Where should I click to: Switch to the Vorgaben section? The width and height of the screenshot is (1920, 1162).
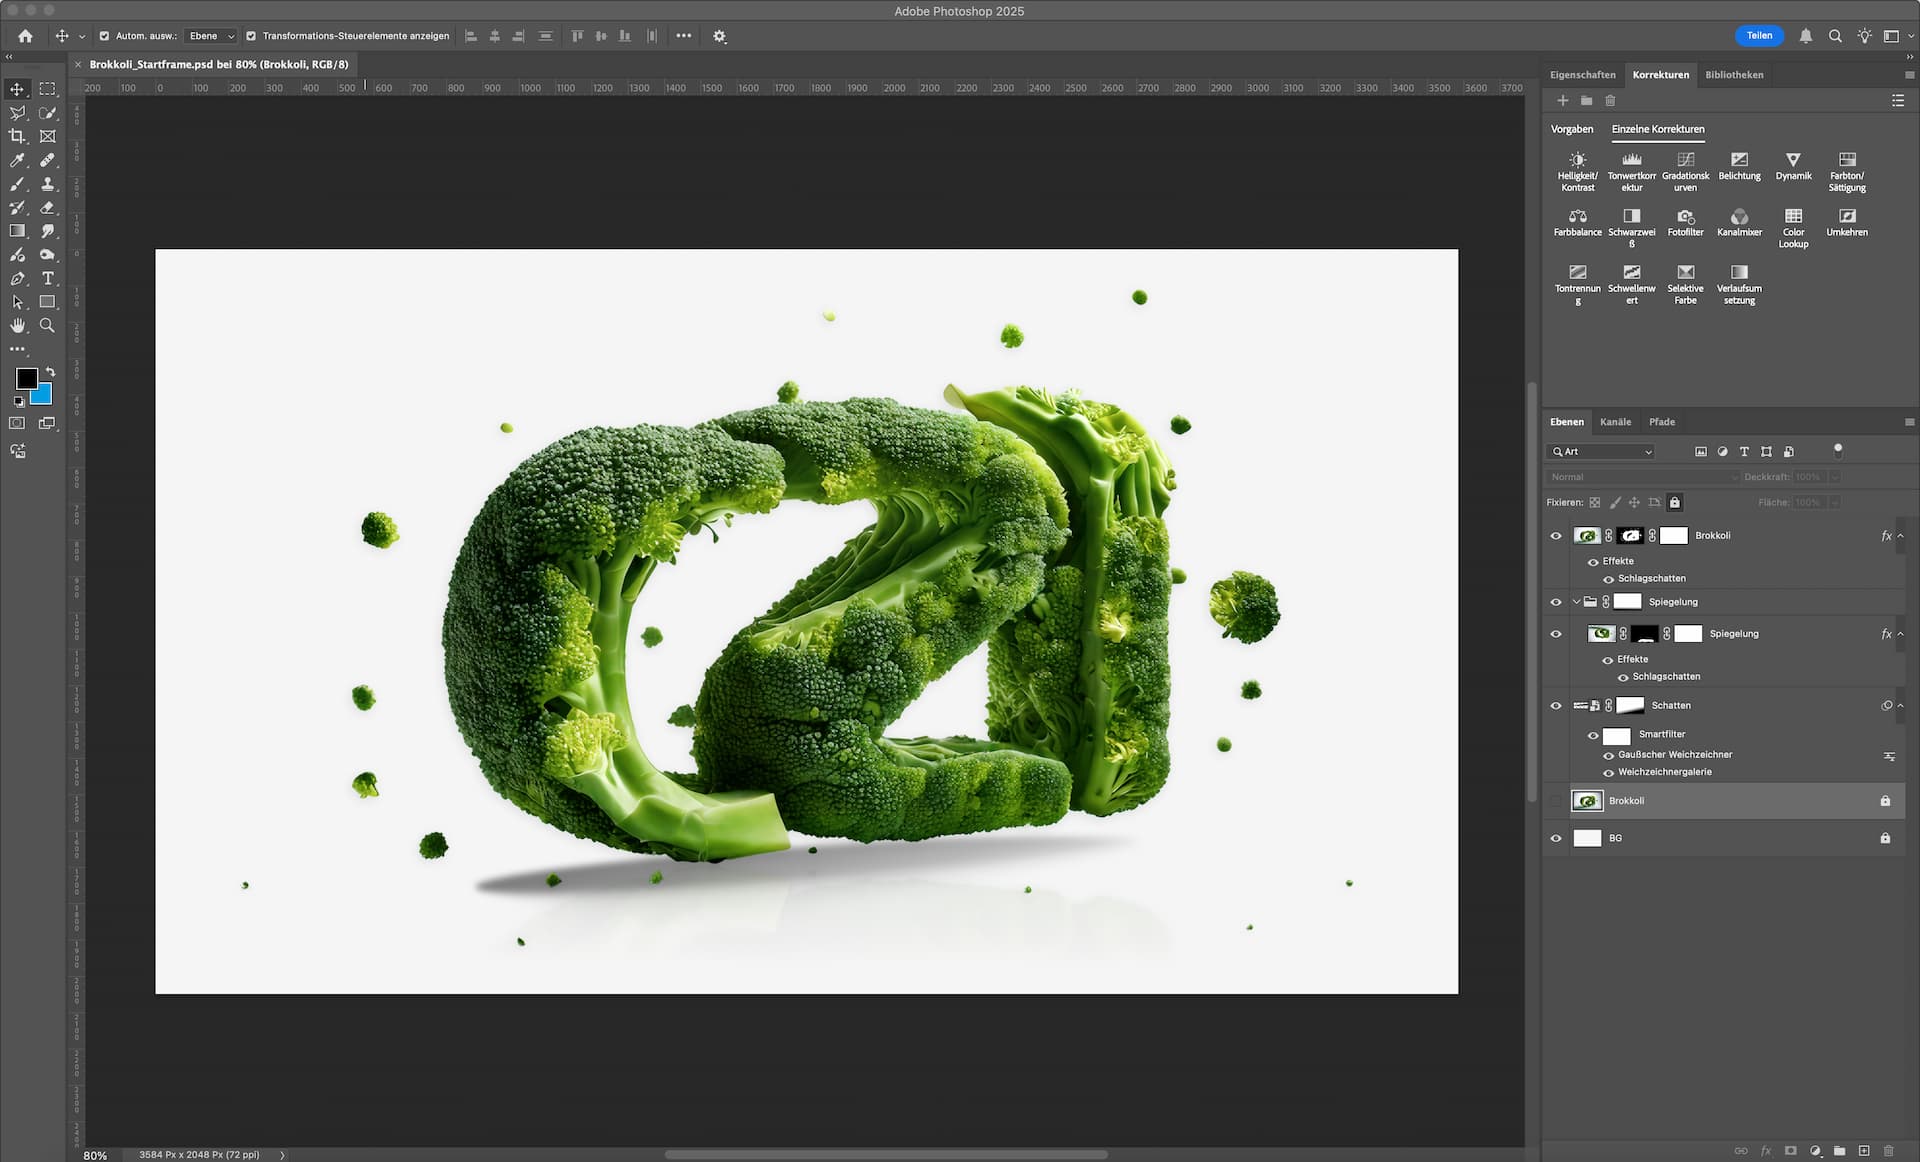1571,129
